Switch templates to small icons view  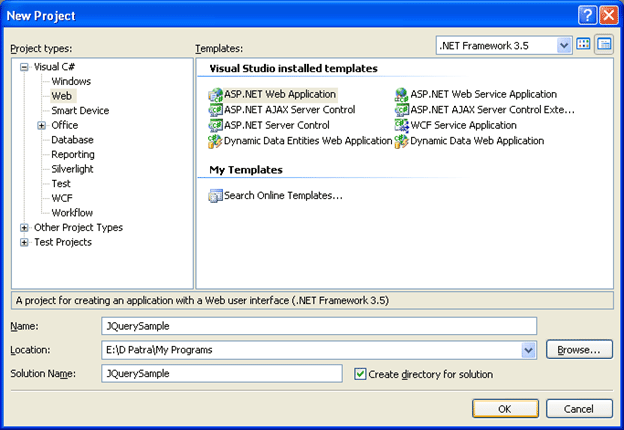pos(604,44)
